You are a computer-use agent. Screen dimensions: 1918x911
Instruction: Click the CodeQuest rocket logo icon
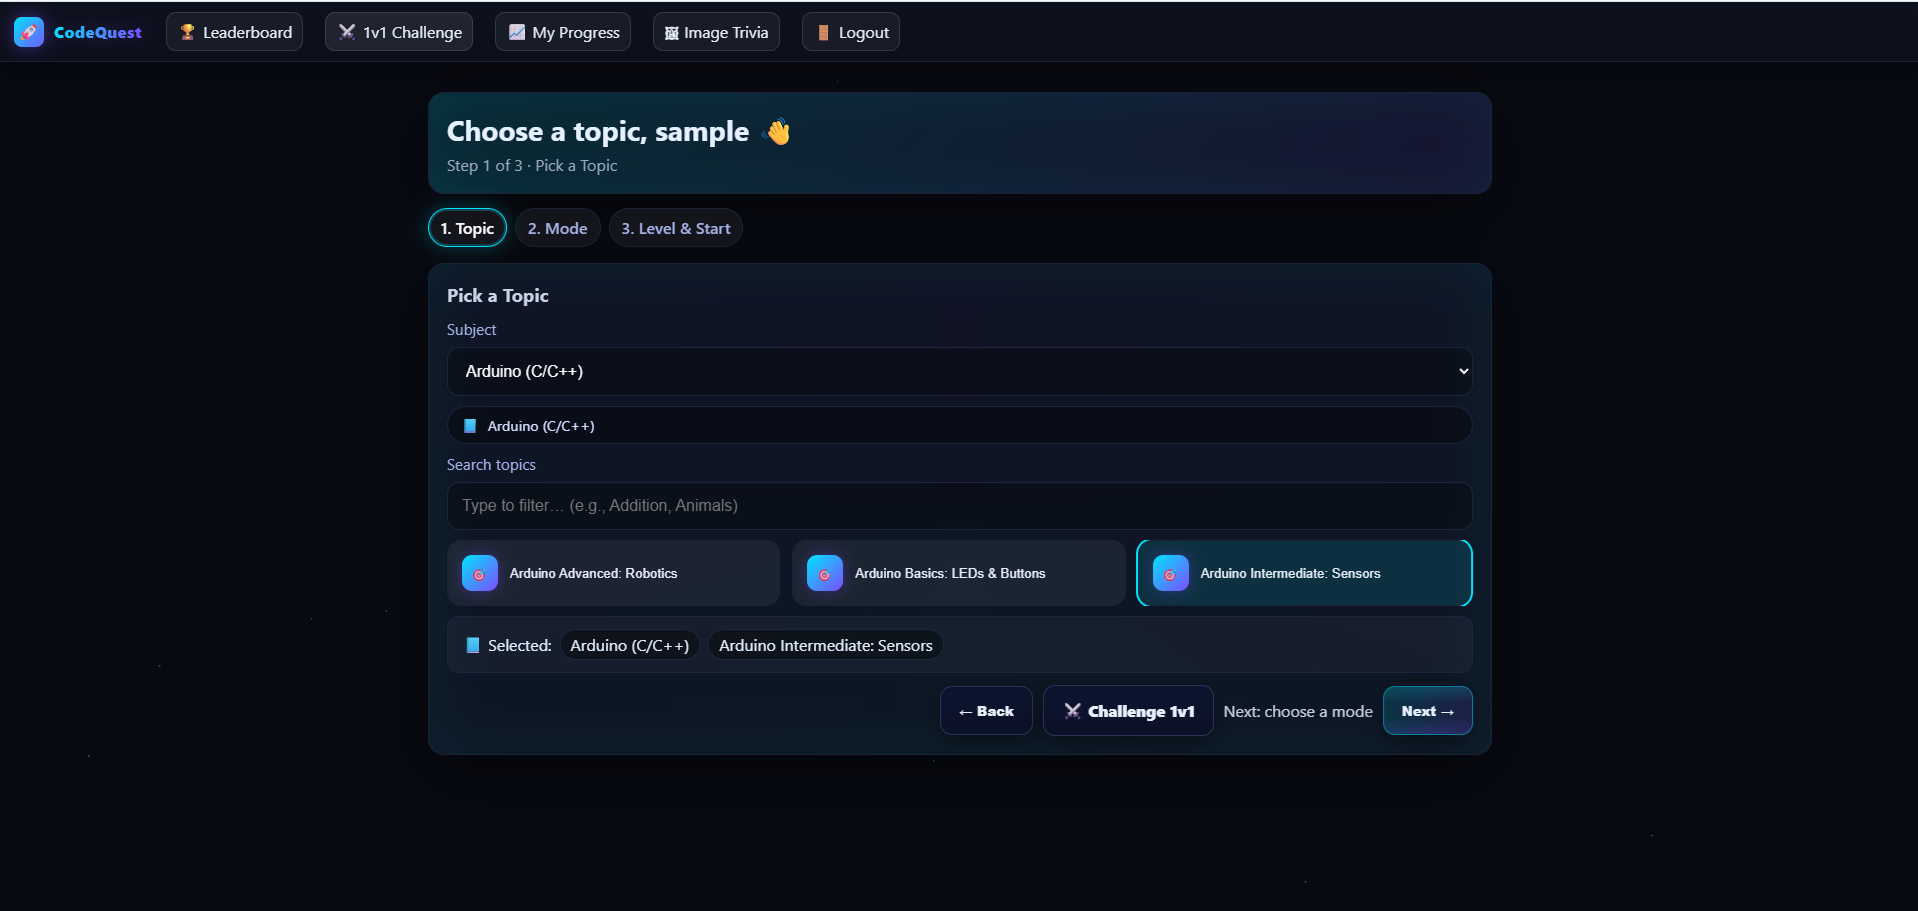click(28, 31)
